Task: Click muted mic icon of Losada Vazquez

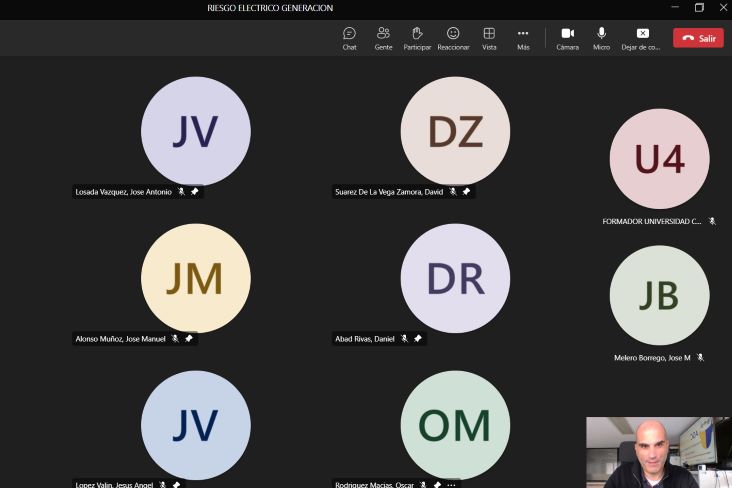Action: pos(181,191)
